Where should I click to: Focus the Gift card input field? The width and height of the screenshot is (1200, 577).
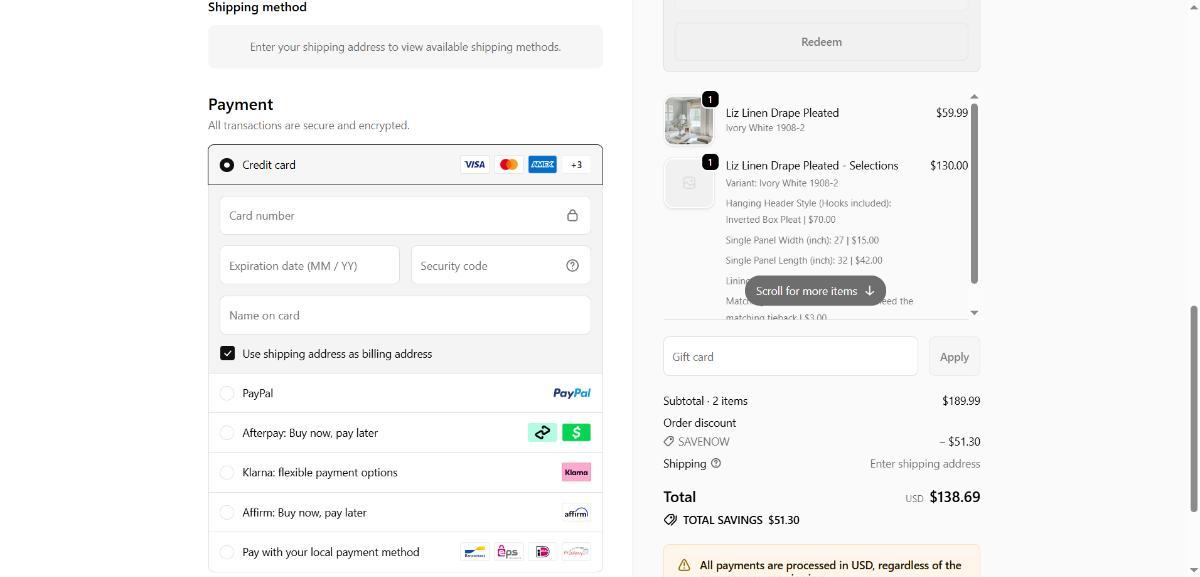(x=790, y=357)
